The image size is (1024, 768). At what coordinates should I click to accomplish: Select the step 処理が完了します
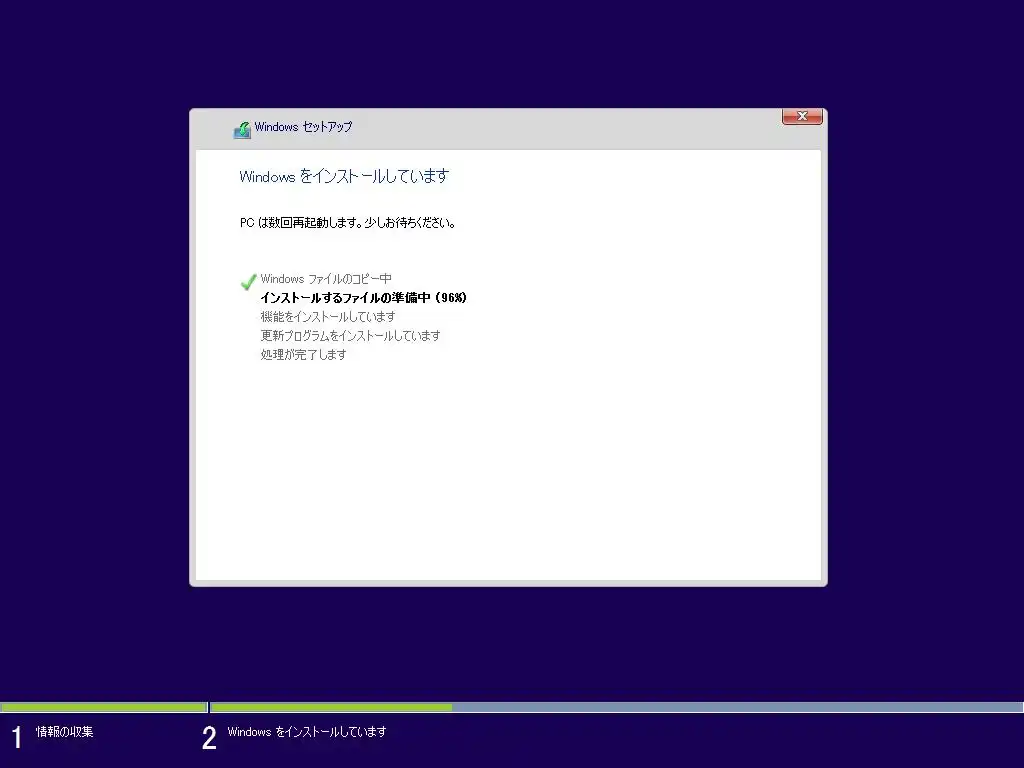303,355
